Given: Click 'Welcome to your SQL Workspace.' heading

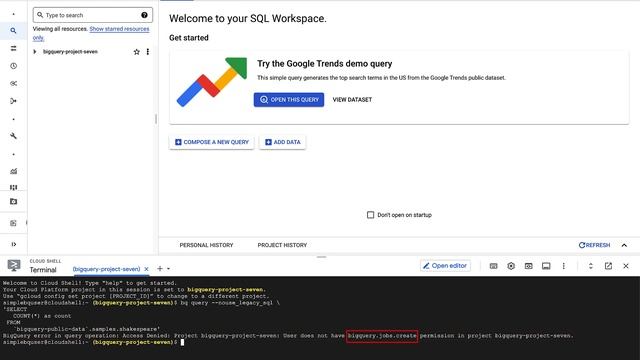Looking at the screenshot, I should pyautogui.click(x=248, y=19).
